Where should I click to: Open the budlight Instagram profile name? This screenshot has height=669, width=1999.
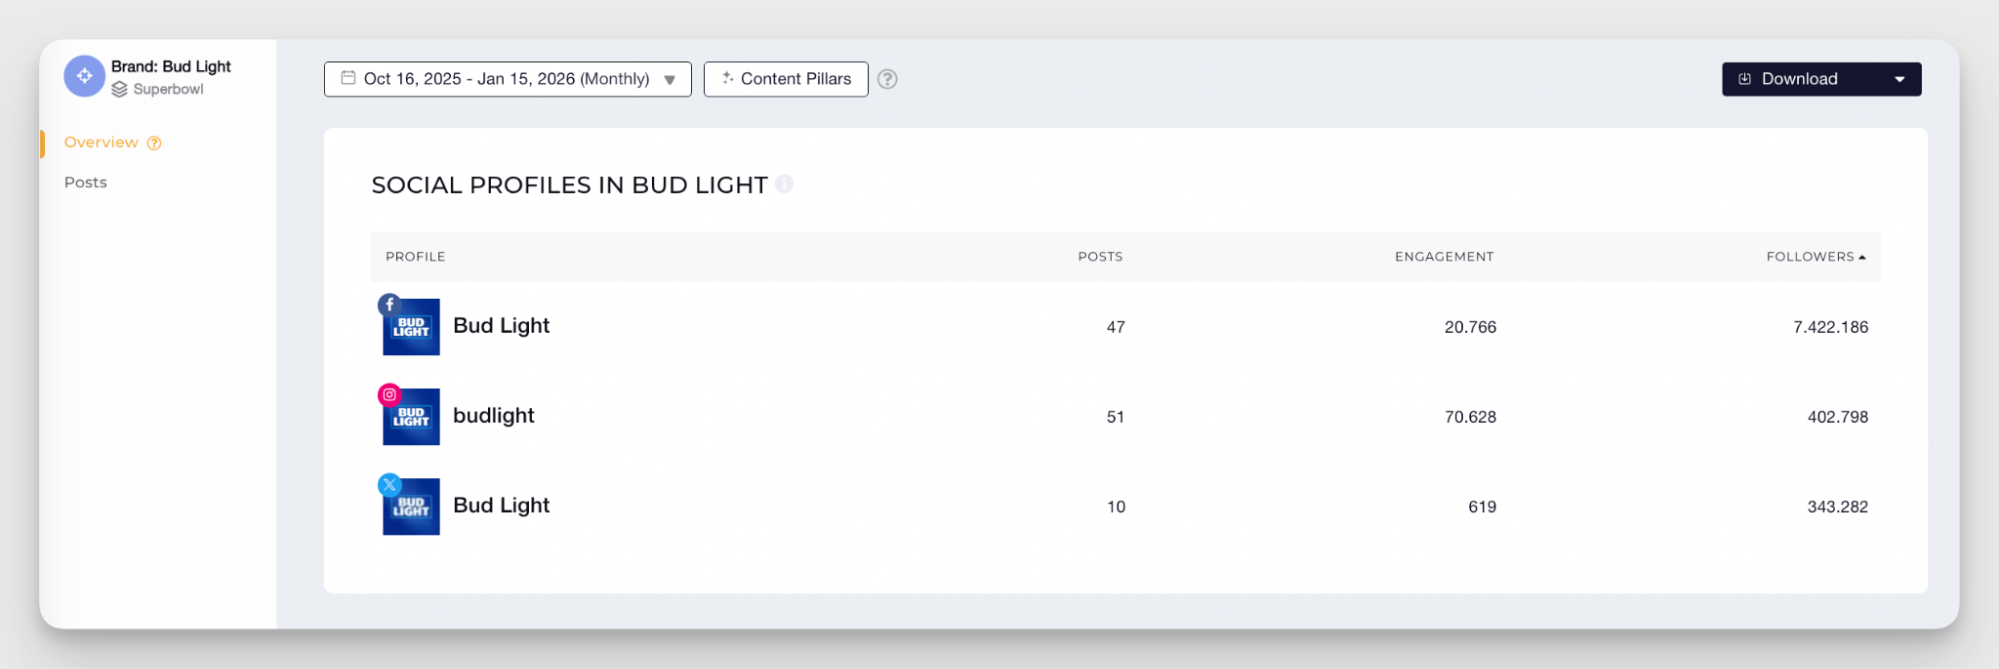[x=494, y=416]
